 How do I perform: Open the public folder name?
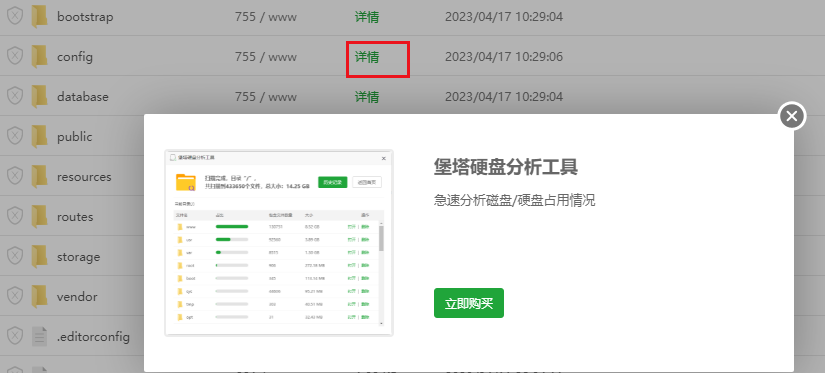click(x=75, y=137)
